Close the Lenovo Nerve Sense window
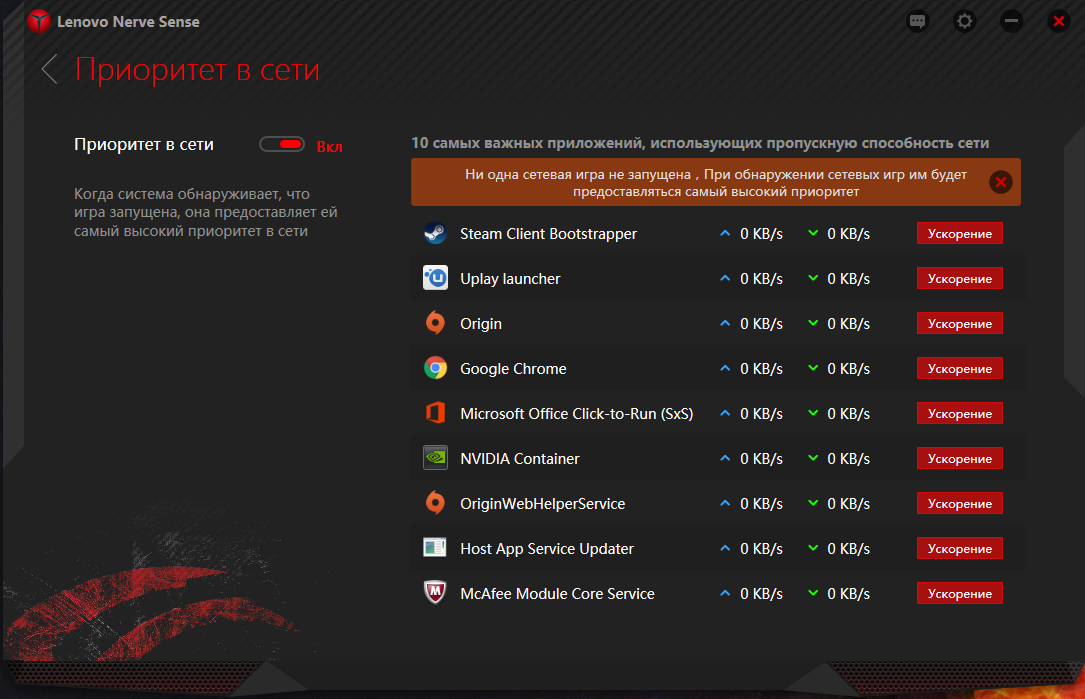Screen dimensions: 1085x699 [x=1059, y=21]
